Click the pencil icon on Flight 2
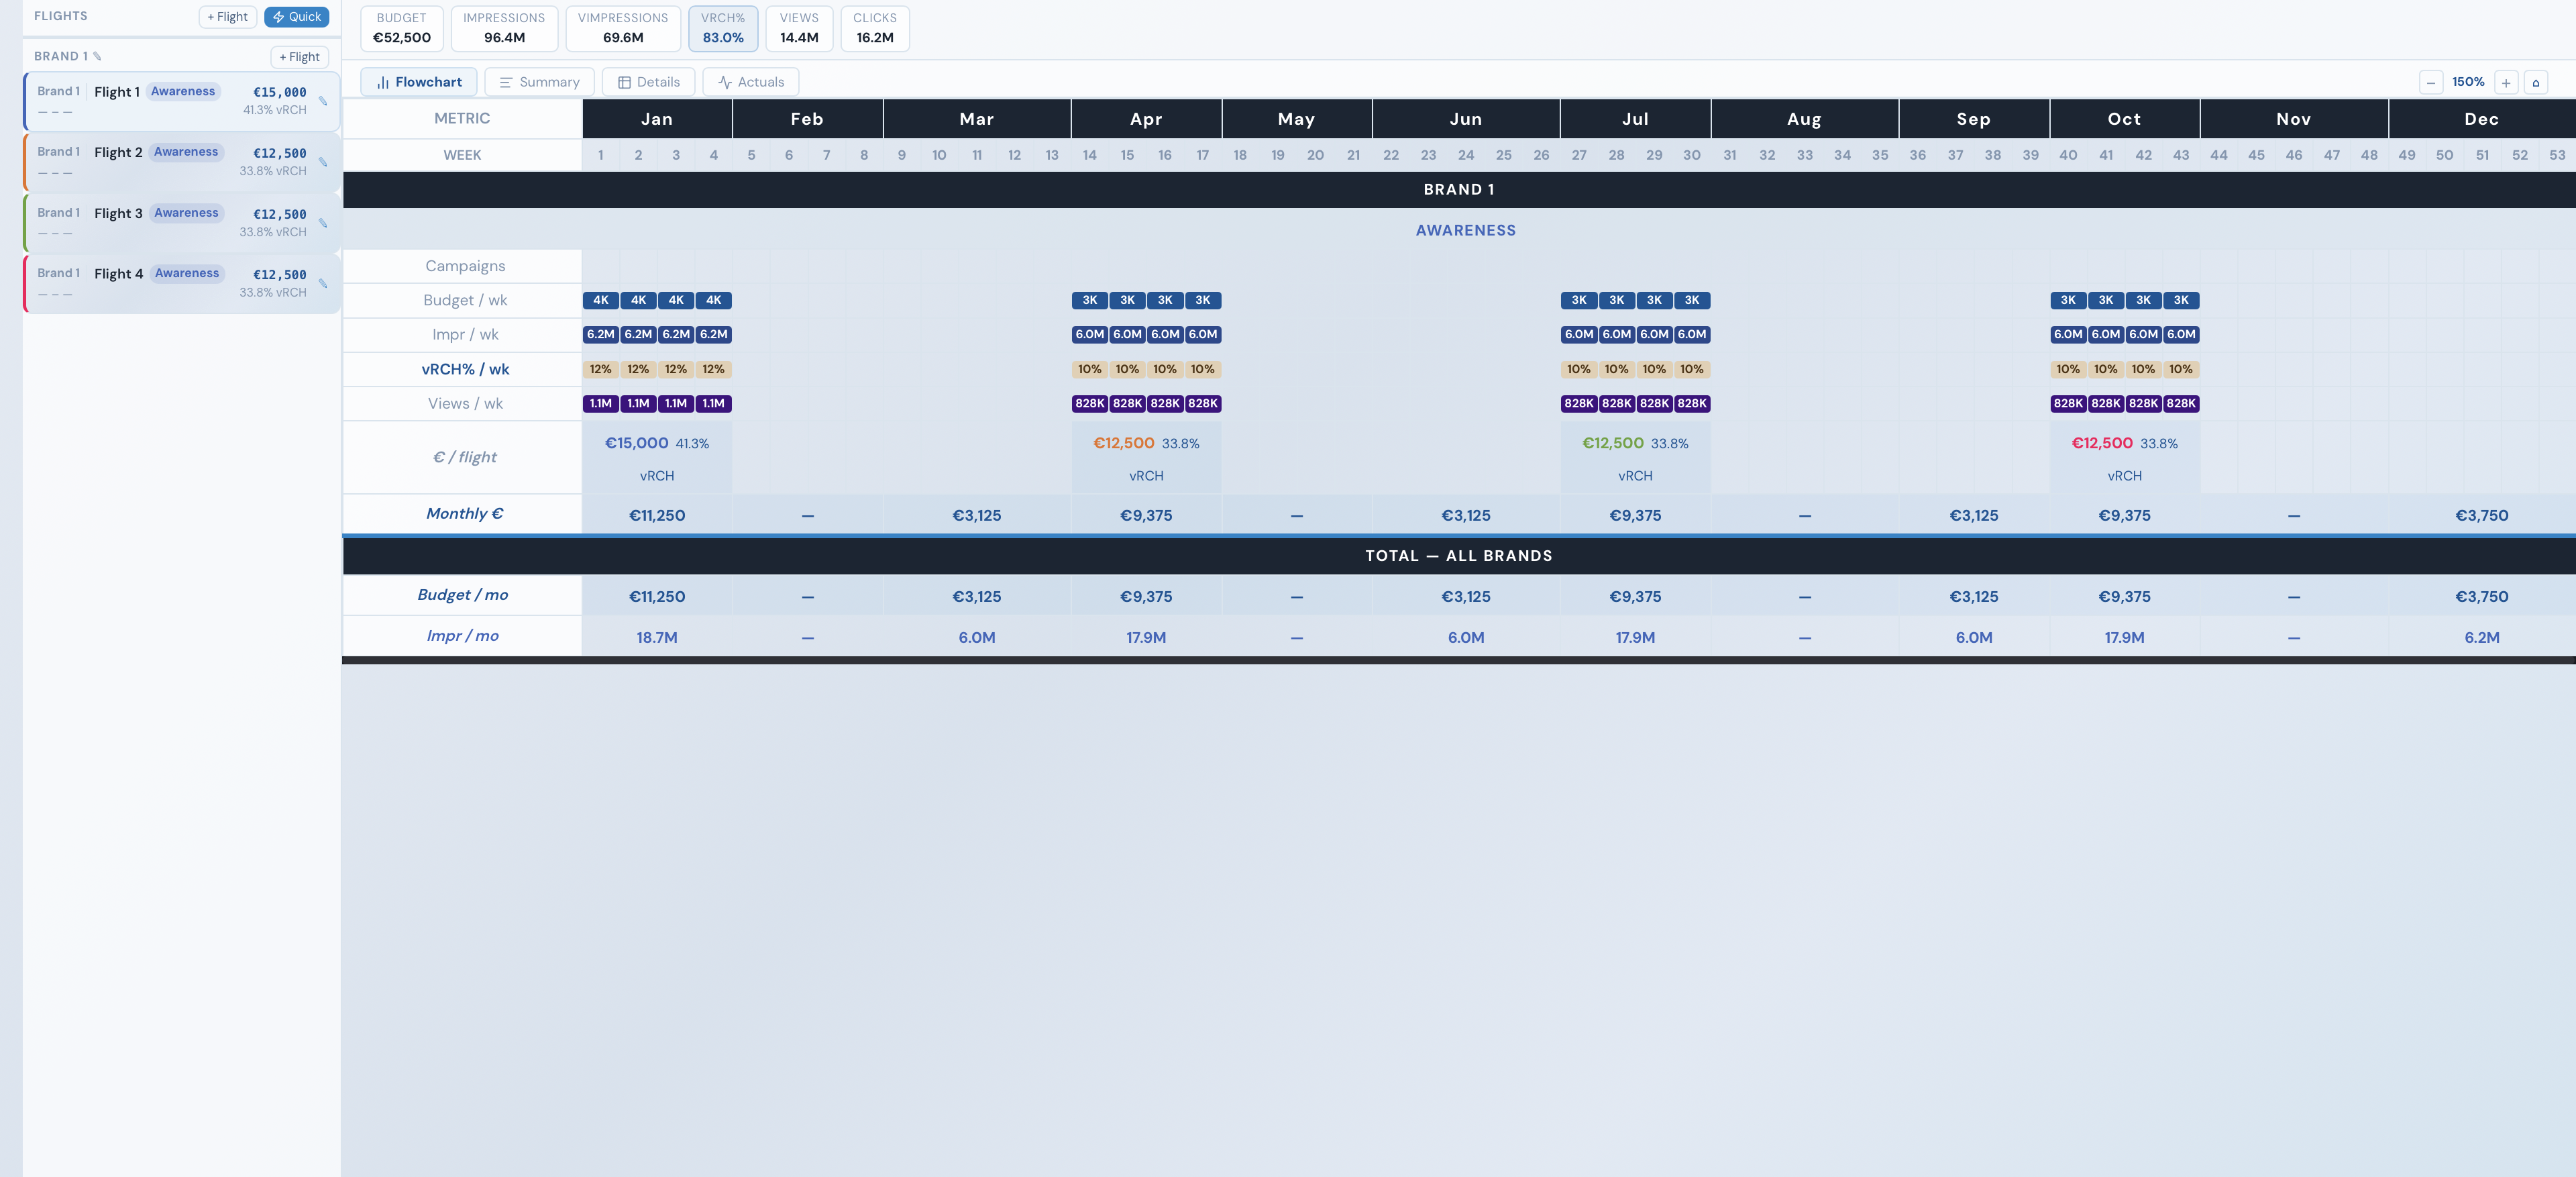2576x1177 pixels. click(x=323, y=162)
